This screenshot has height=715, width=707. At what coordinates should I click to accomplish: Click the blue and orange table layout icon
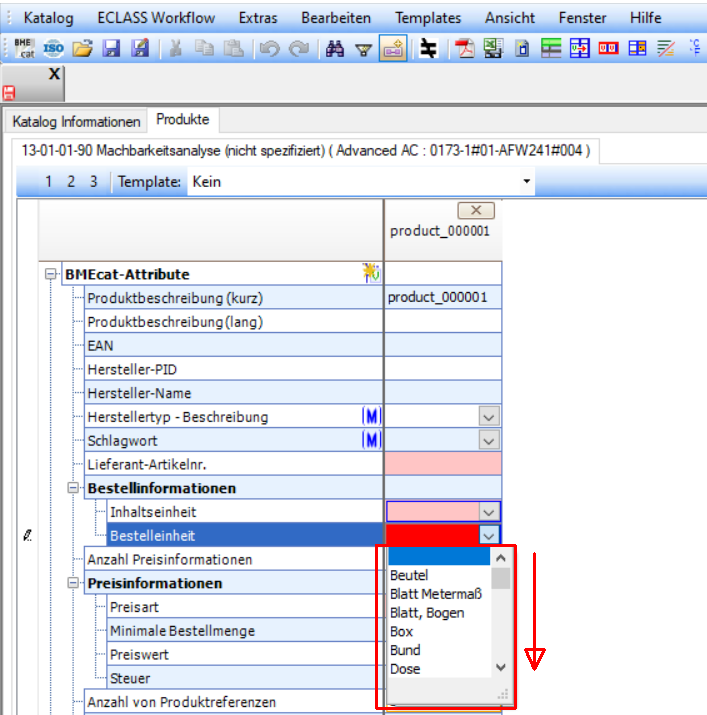point(637,48)
